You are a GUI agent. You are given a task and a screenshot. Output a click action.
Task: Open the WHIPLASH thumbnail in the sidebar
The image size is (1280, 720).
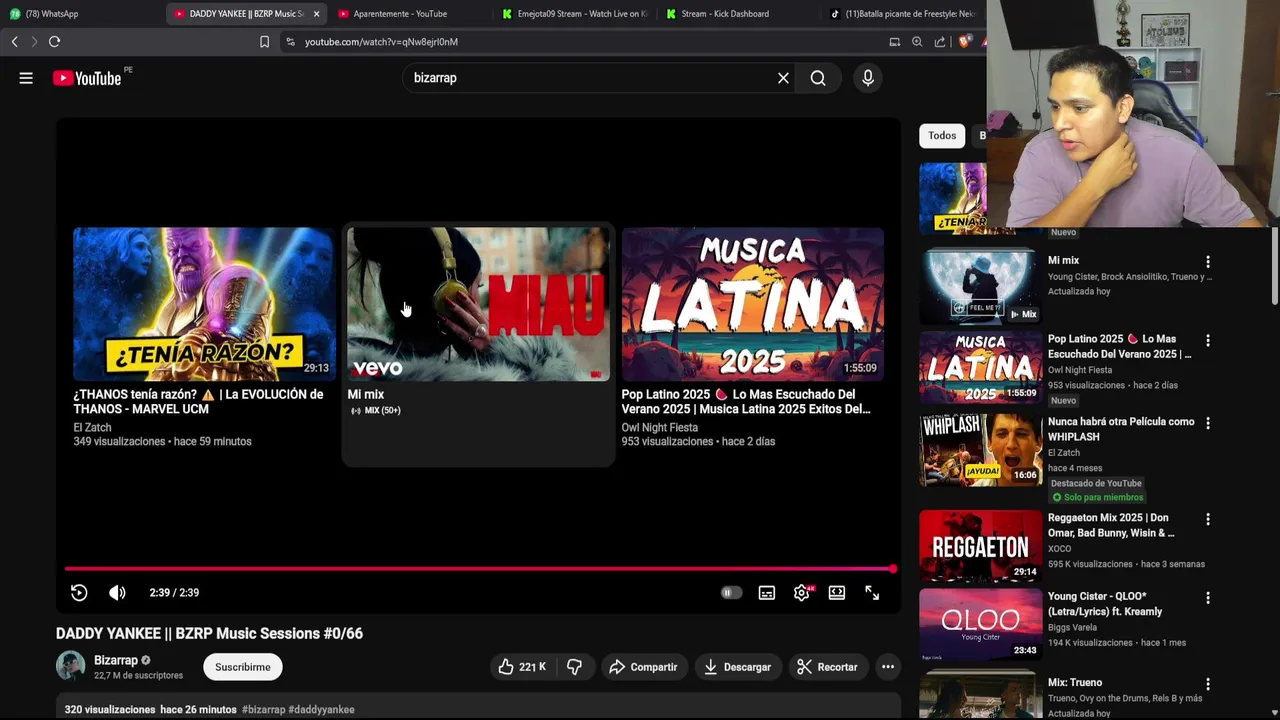pyautogui.click(x=980, y=449)
